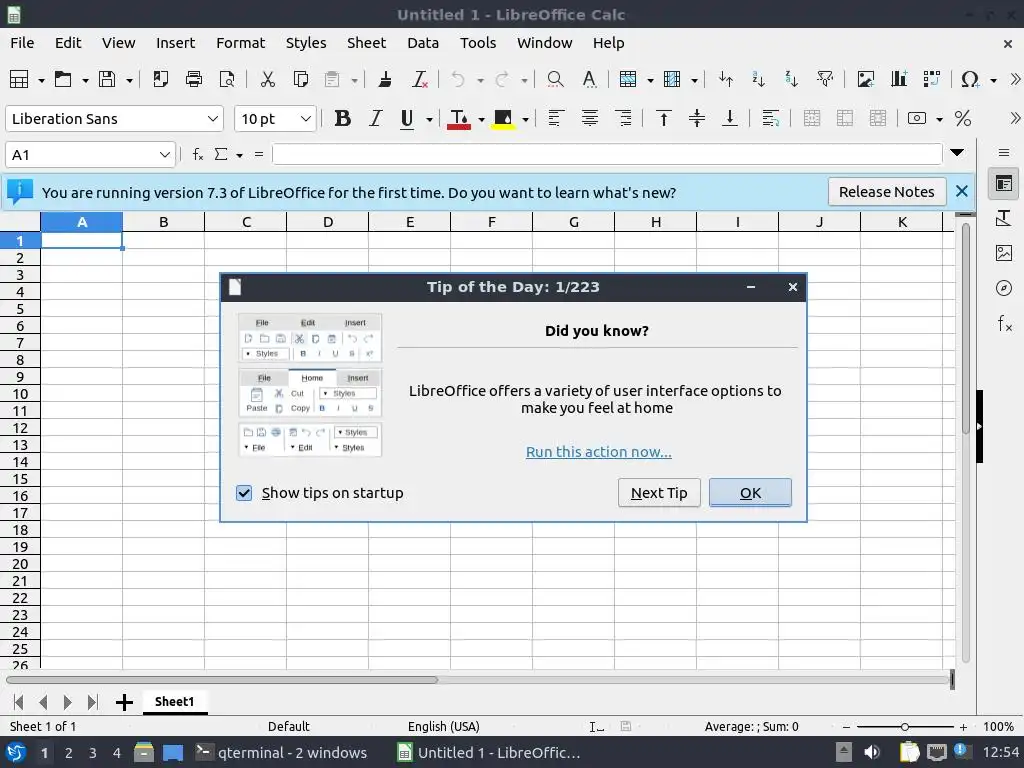Click the Next Tip button
The height and width of the screenshot is (768, 1024).
coord(659,493)
